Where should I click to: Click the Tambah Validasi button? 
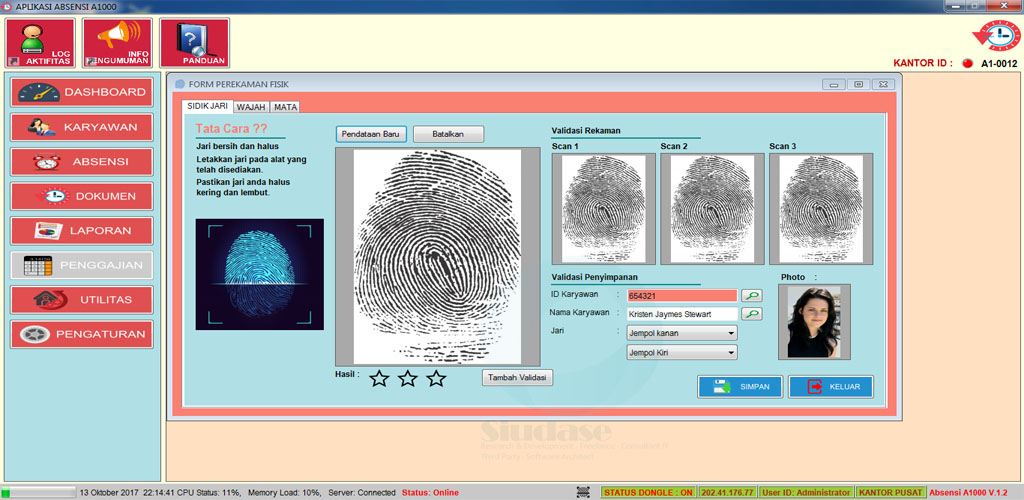[518, 377]
